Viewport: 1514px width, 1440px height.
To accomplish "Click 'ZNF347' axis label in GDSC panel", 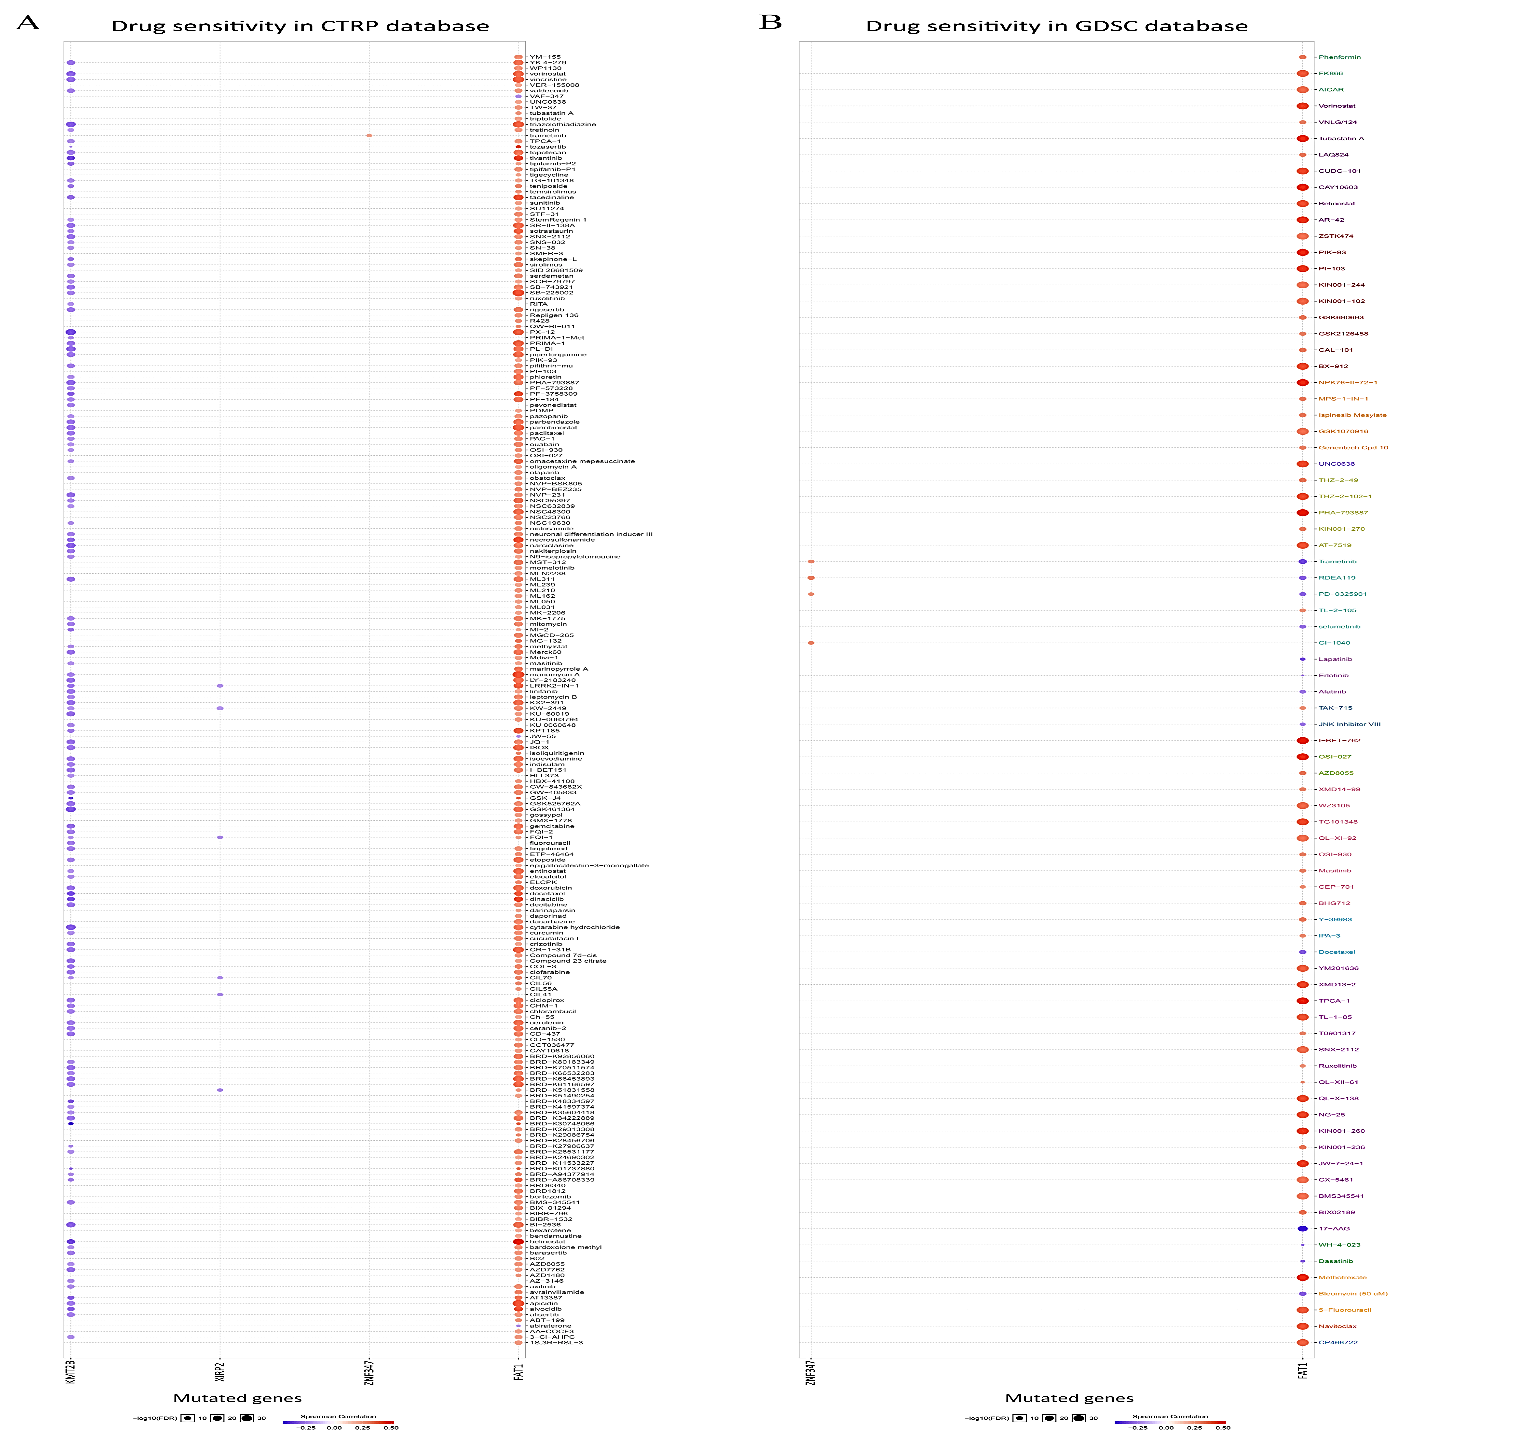I will [x=811, y=1371].
